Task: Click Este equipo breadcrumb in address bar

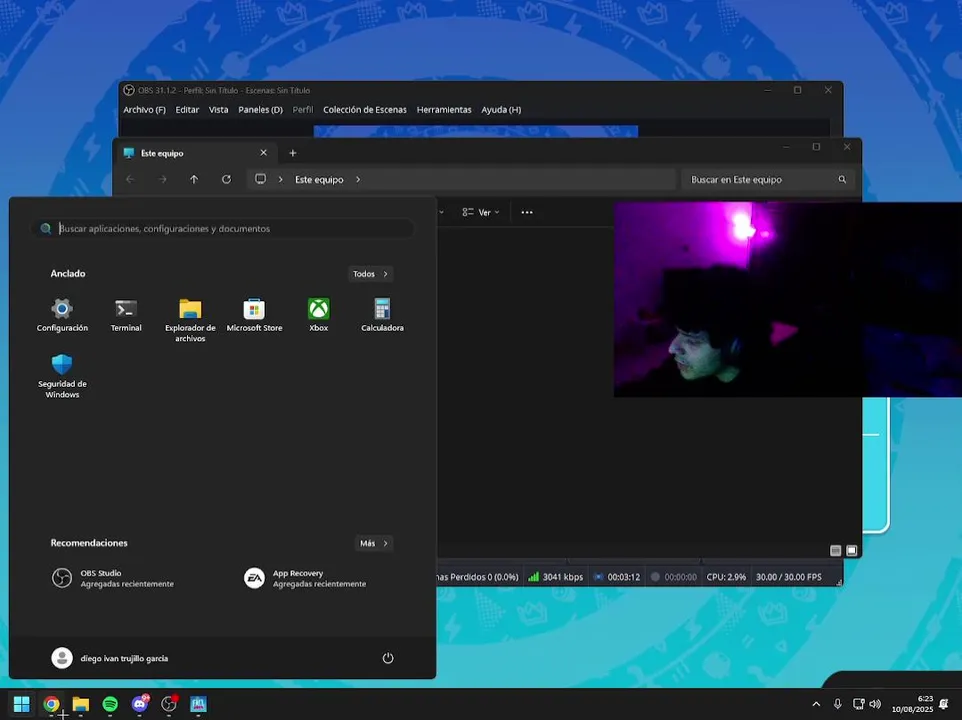Action: click(319, 180)
